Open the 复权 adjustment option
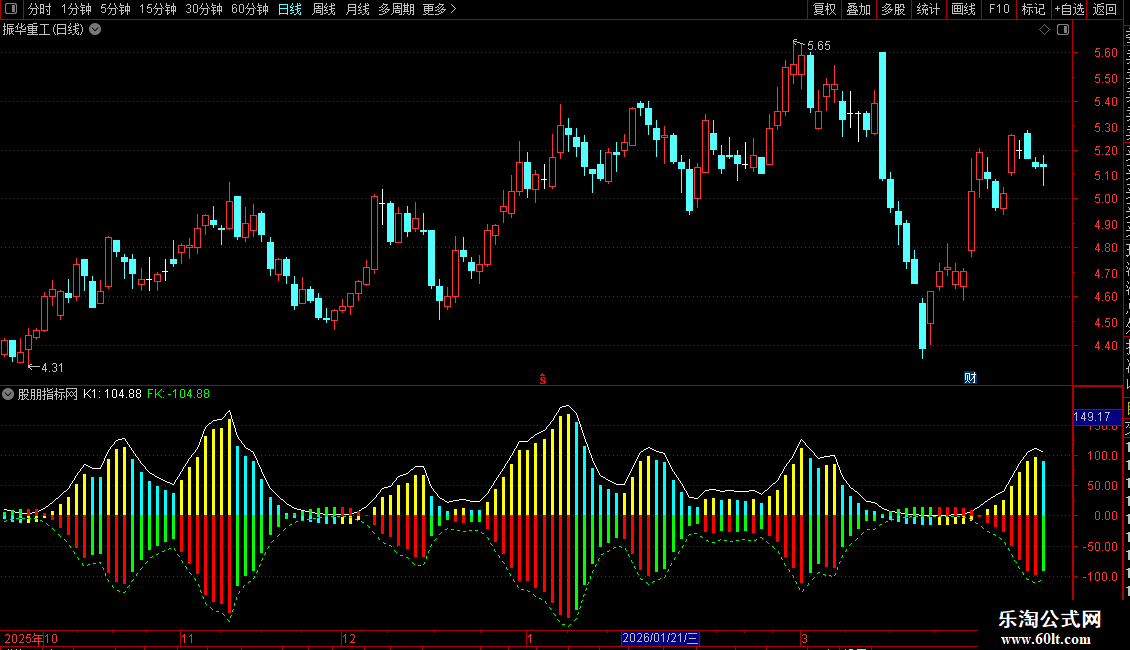 pyautogui.click(x=824, y=9)
